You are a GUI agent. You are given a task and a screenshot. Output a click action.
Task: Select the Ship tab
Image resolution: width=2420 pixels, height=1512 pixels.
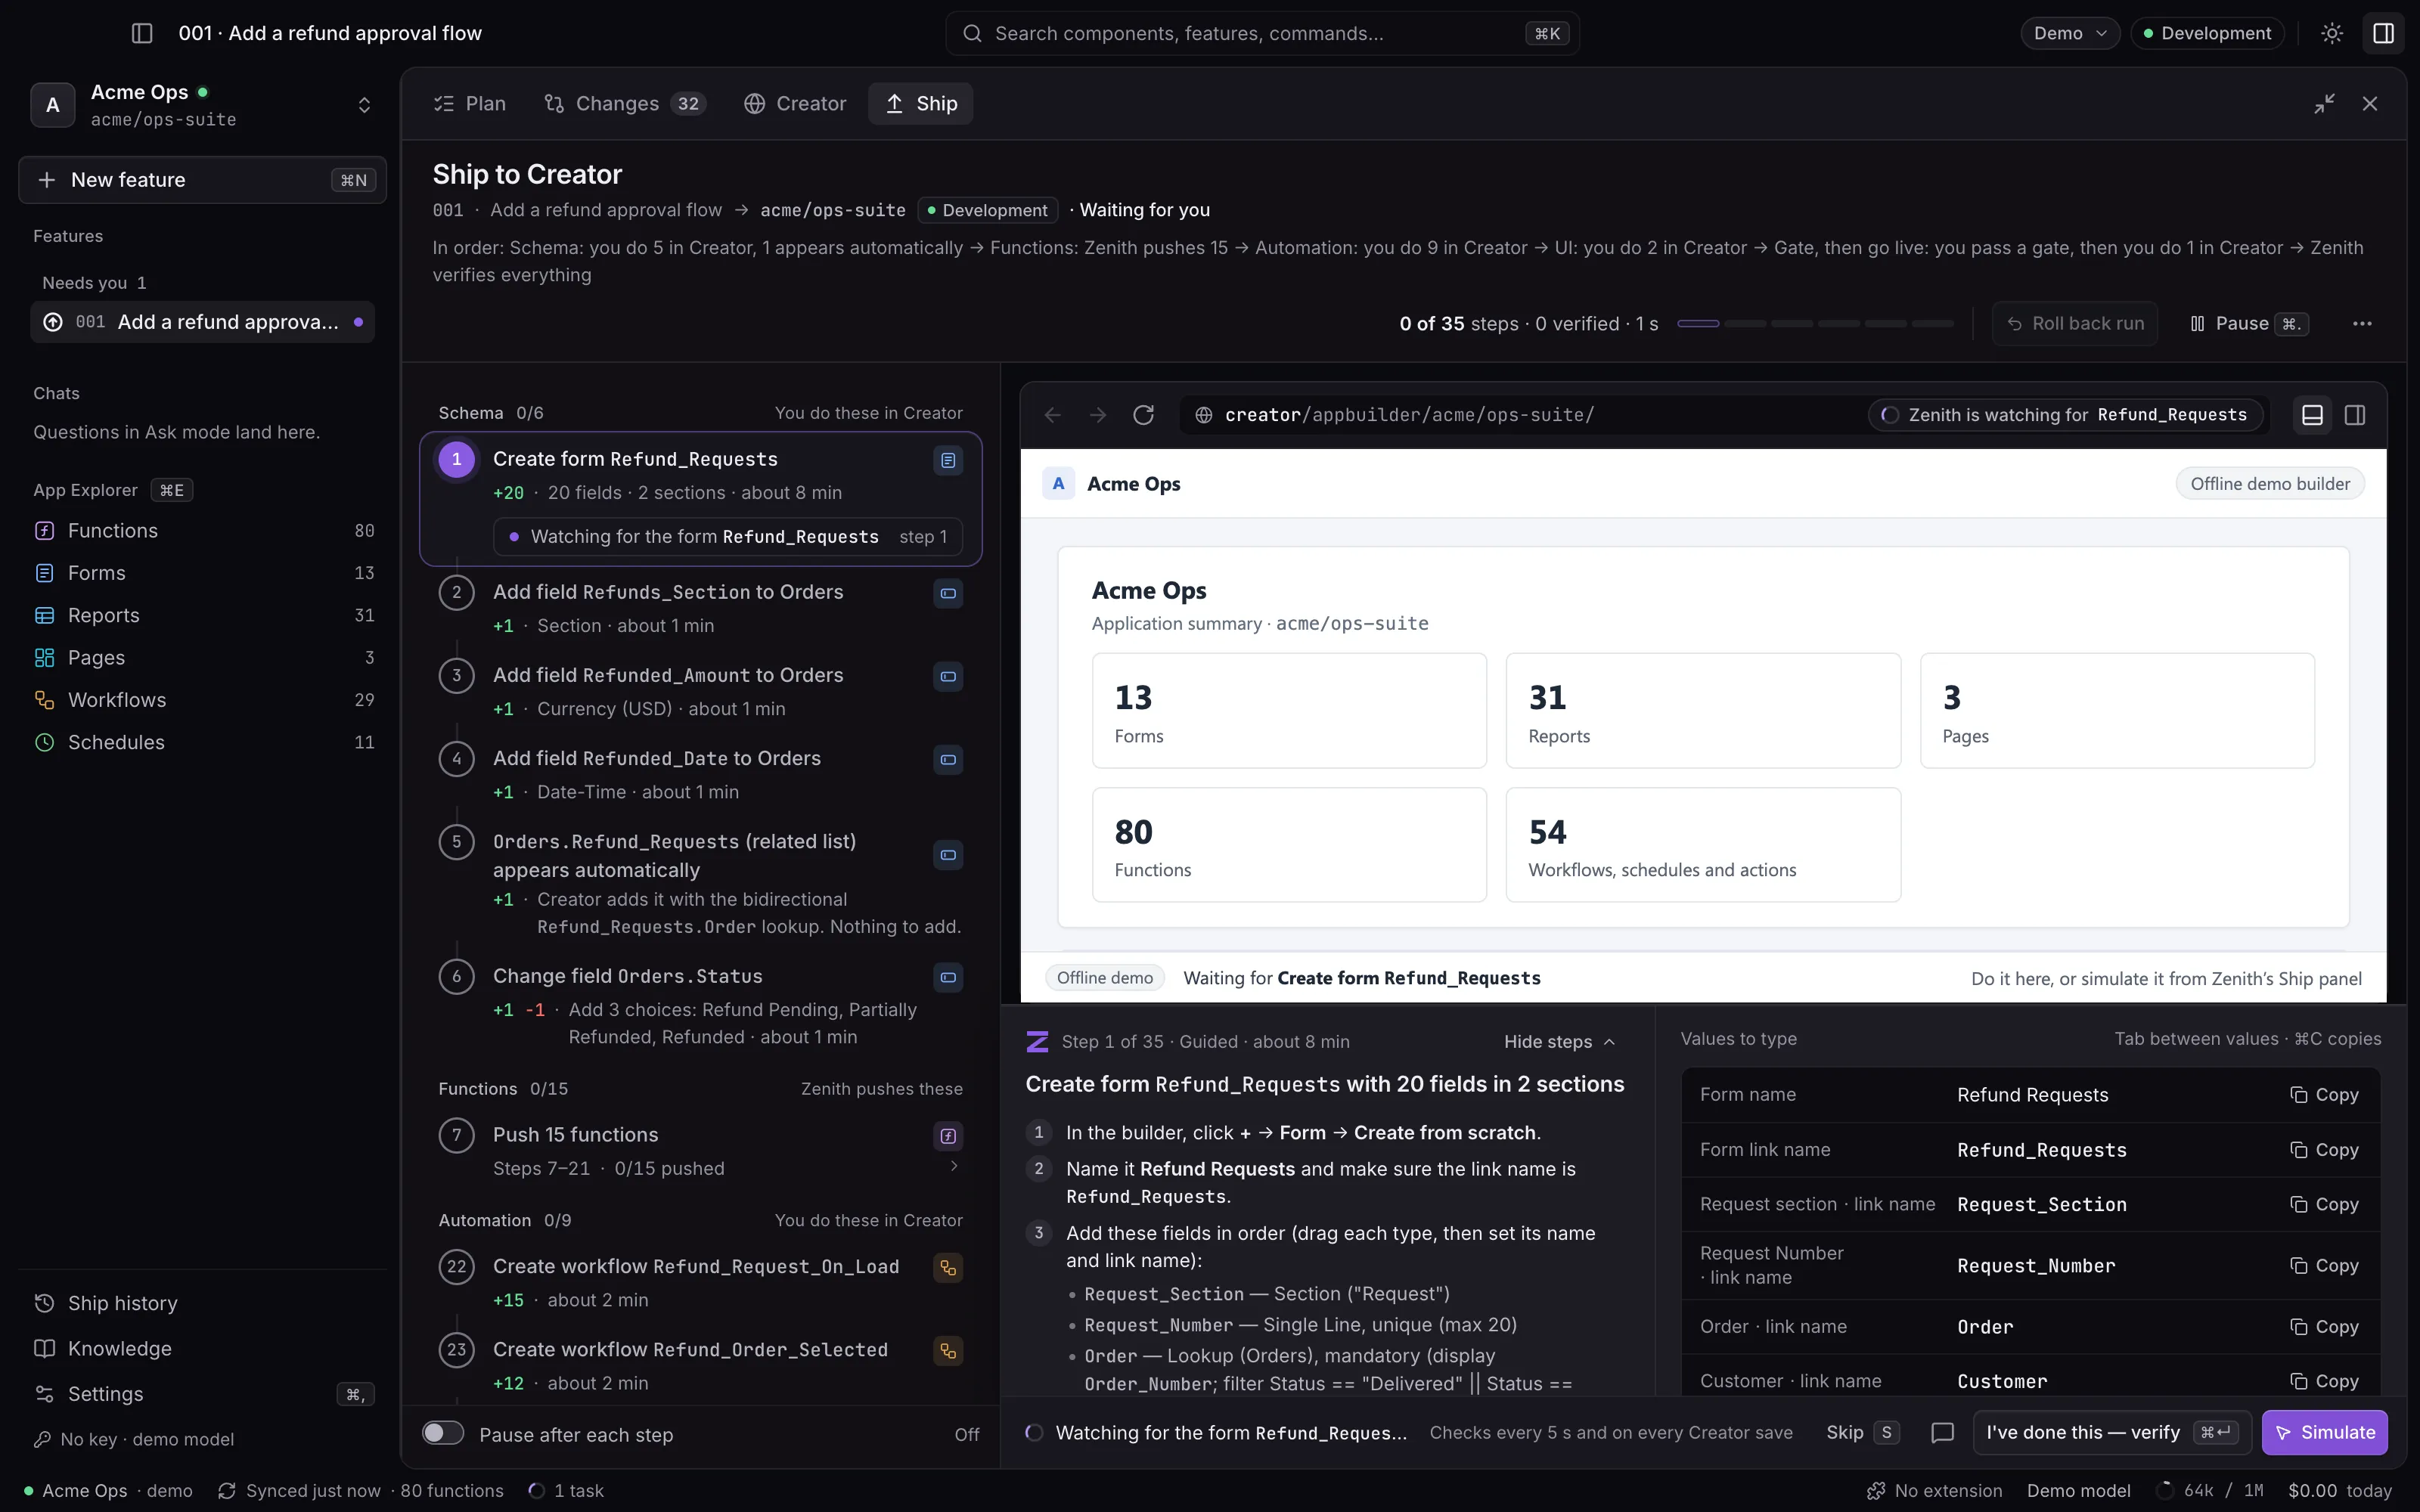point(921,104)
